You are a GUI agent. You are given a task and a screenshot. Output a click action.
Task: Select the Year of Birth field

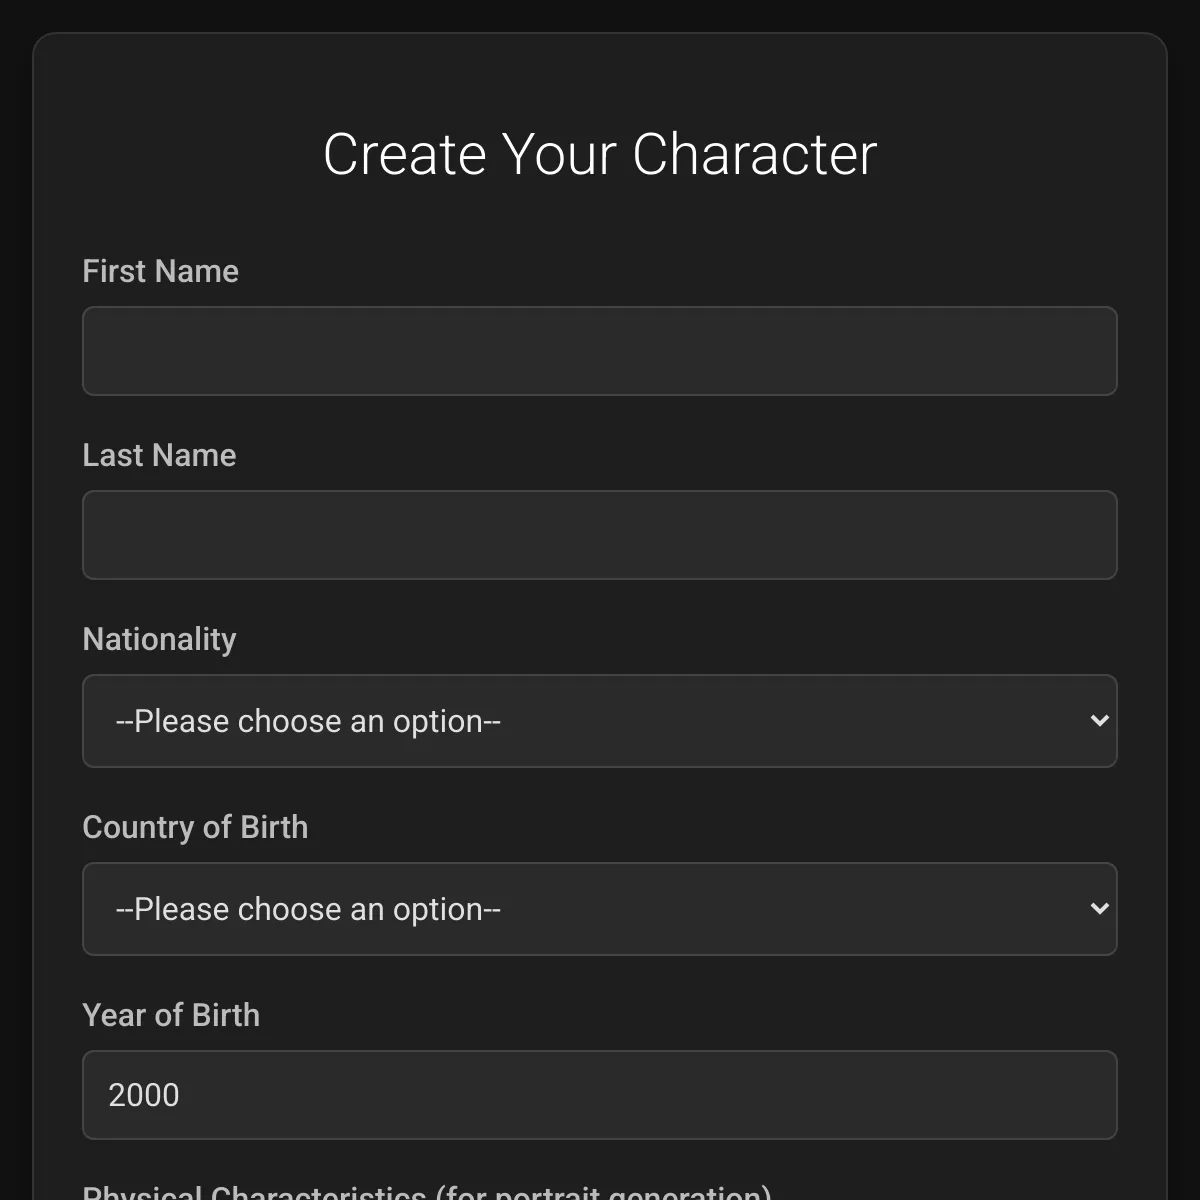click(600, 1095)
